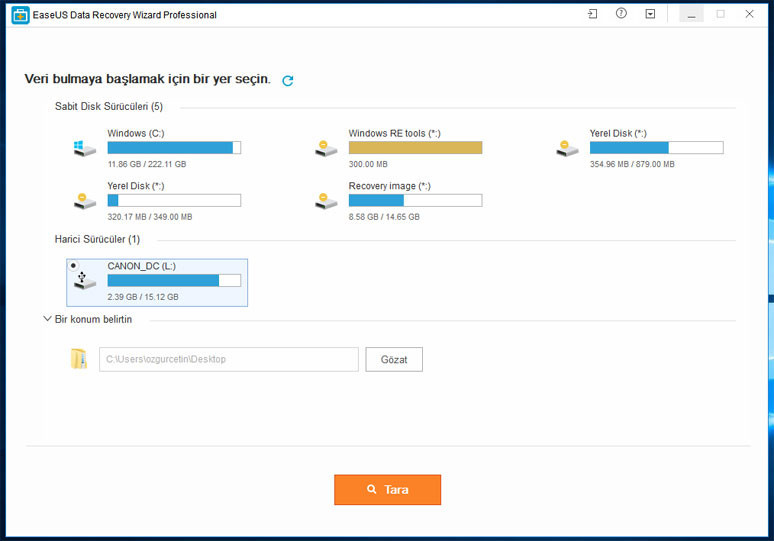
Task: Click the Windows (C:) drive icon
Action: point(84,148)
